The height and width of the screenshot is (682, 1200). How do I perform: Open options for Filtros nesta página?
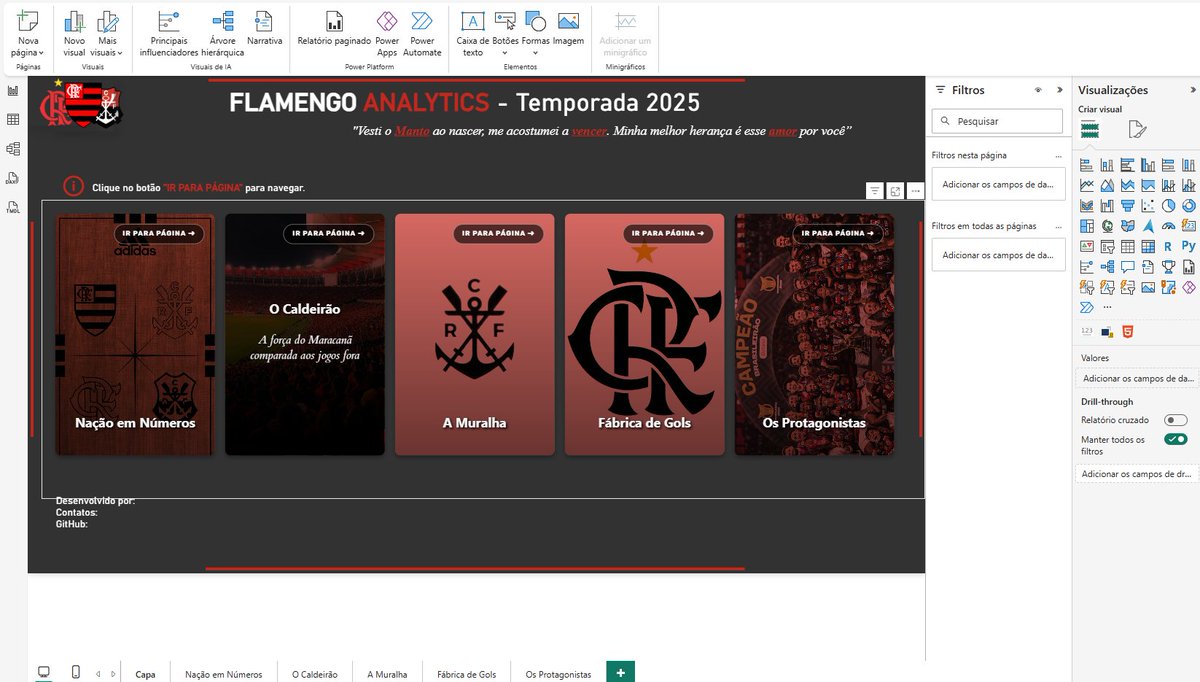point(1059,156)
